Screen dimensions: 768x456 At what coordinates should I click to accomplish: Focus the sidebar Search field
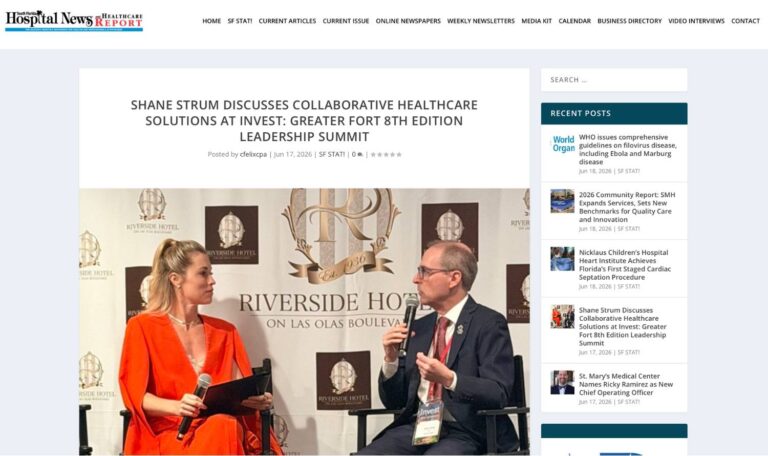614,80
